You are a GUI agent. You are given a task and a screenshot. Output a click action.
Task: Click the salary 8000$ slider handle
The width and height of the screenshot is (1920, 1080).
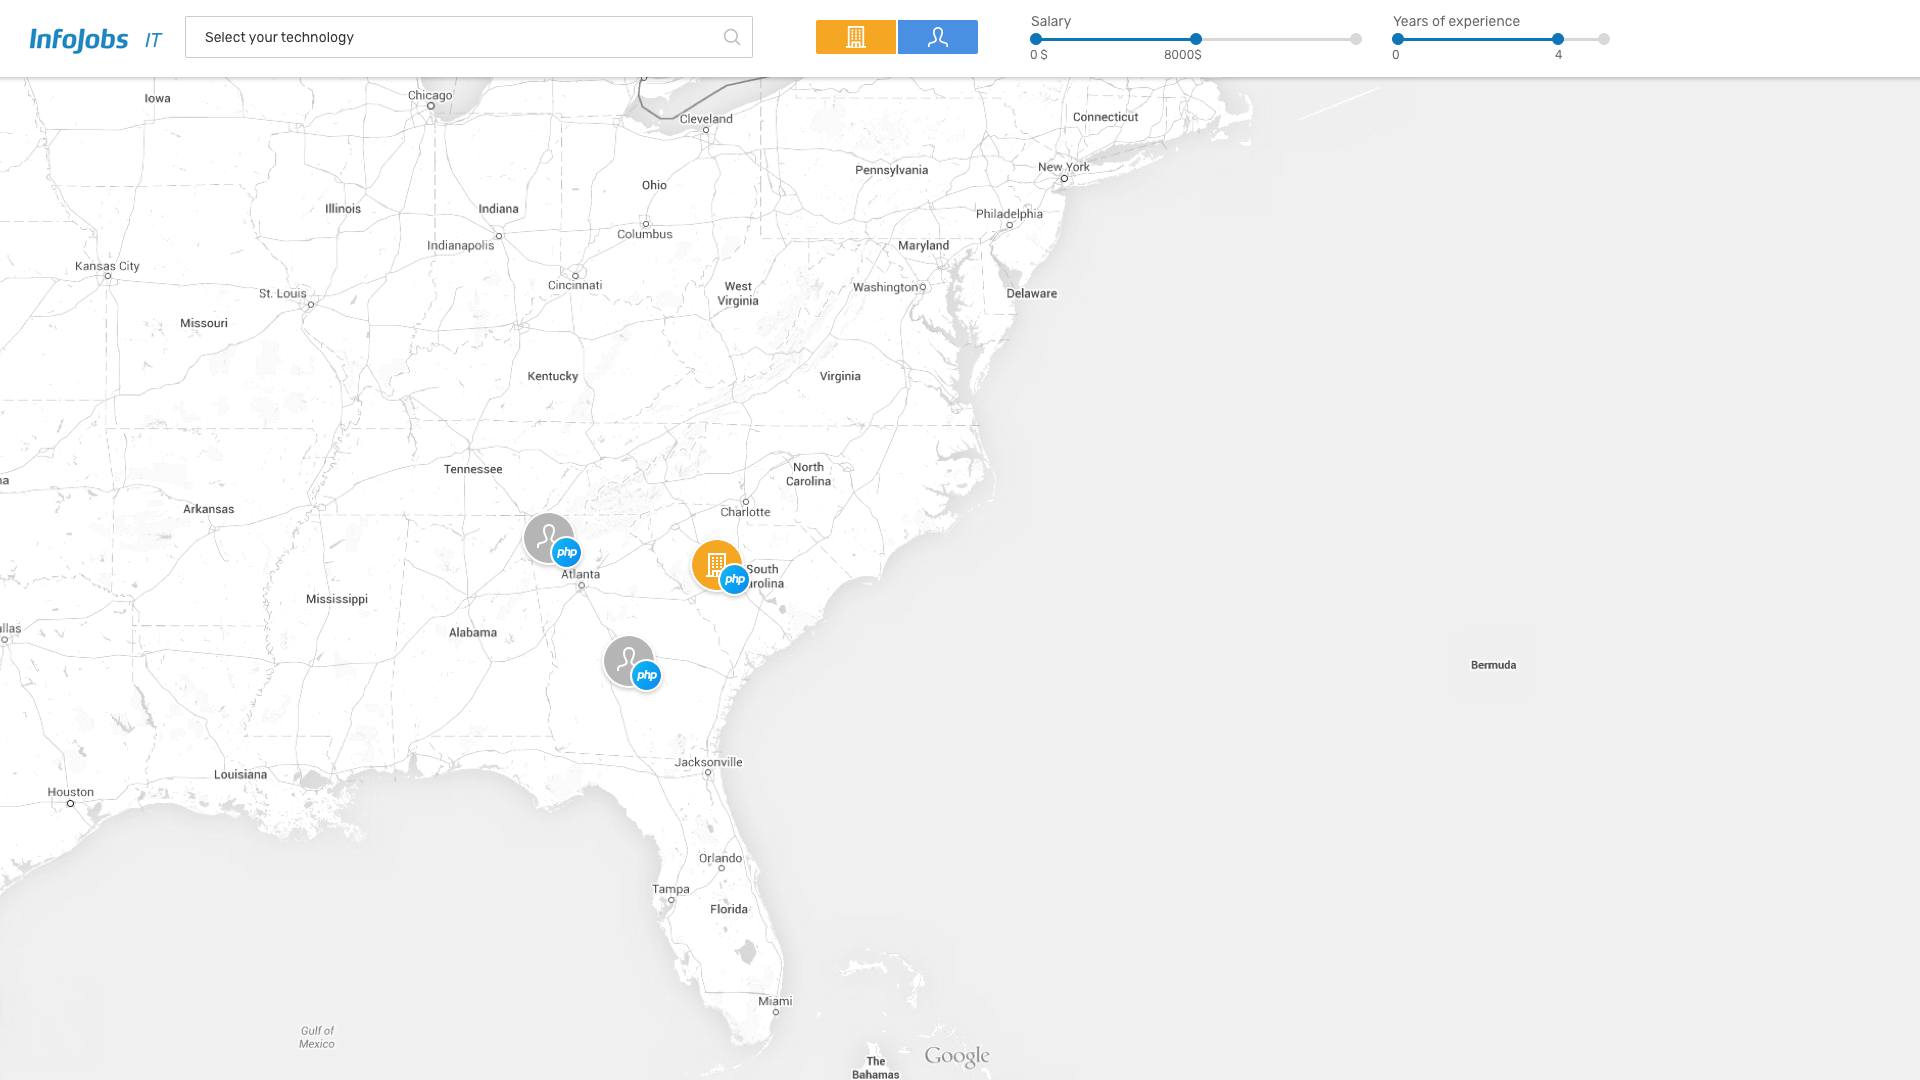tap(1196, 39)
